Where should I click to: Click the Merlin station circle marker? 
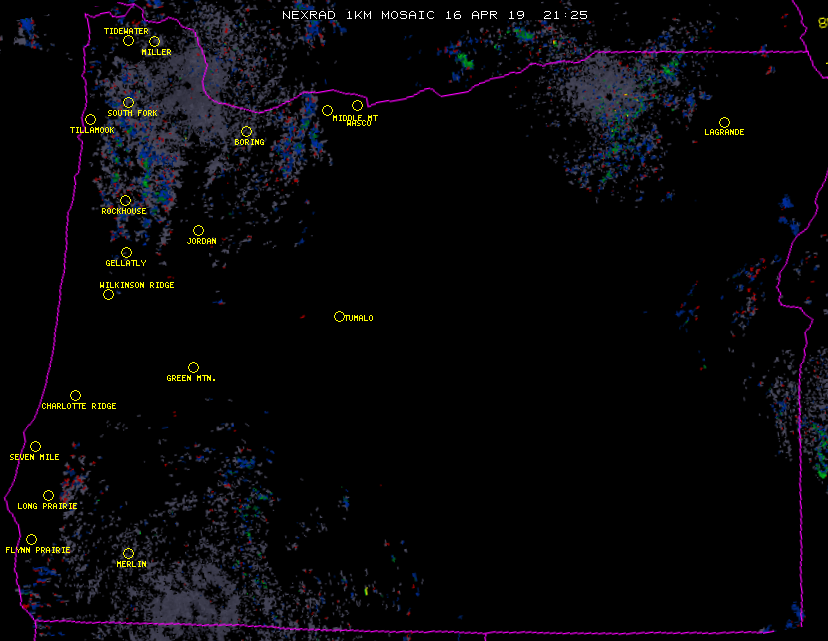[x=128, y=553]
